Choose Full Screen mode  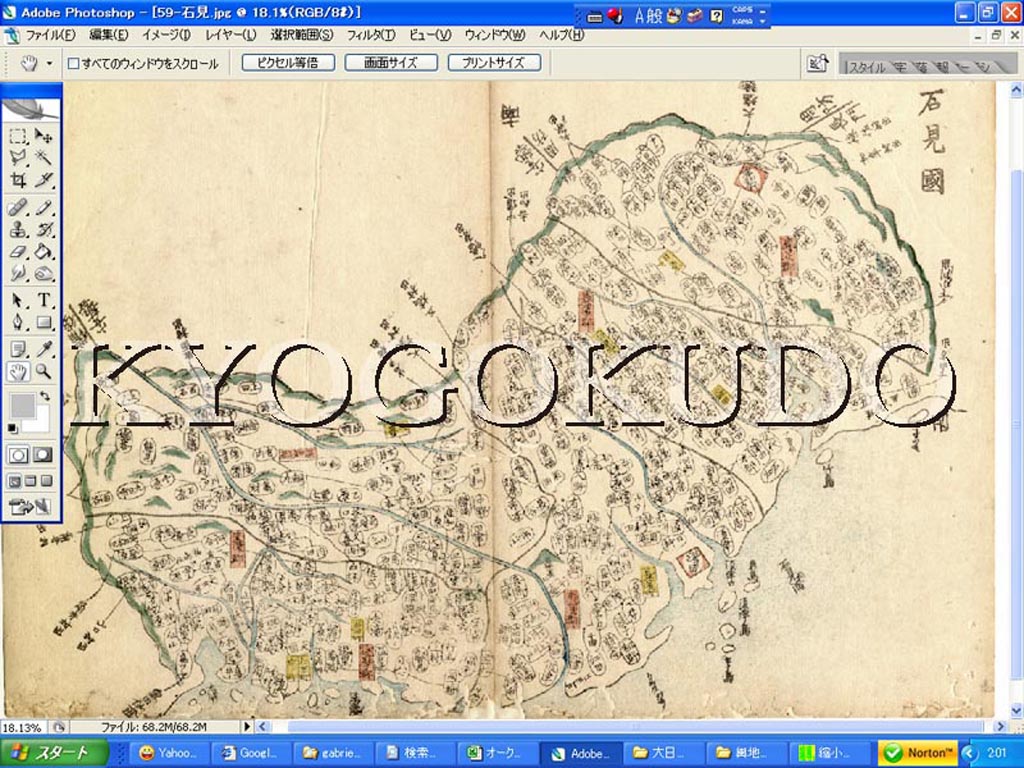[x=46, y=482]
